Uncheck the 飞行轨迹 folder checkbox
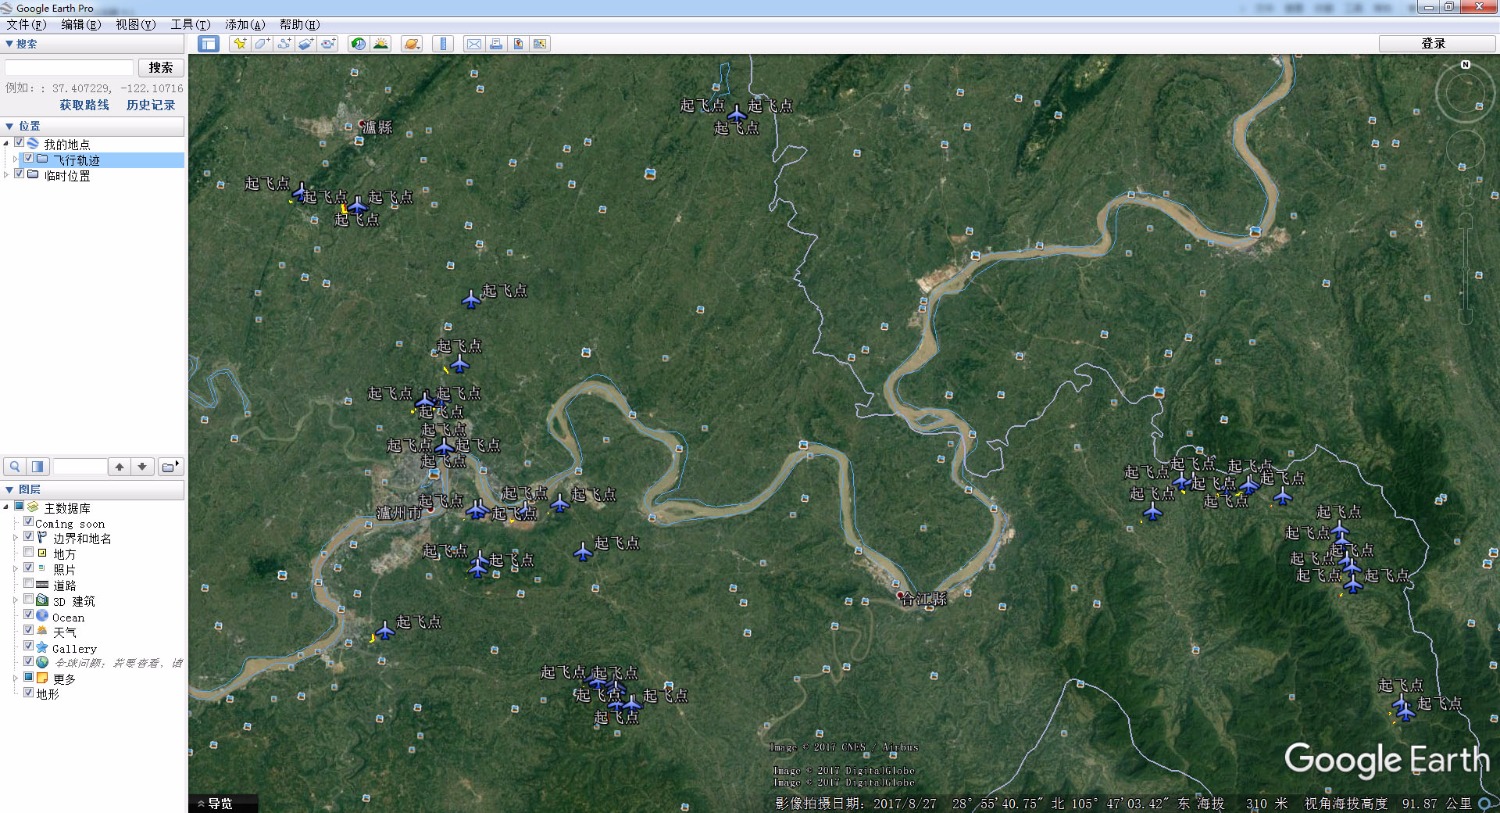 tap(28, 159)
